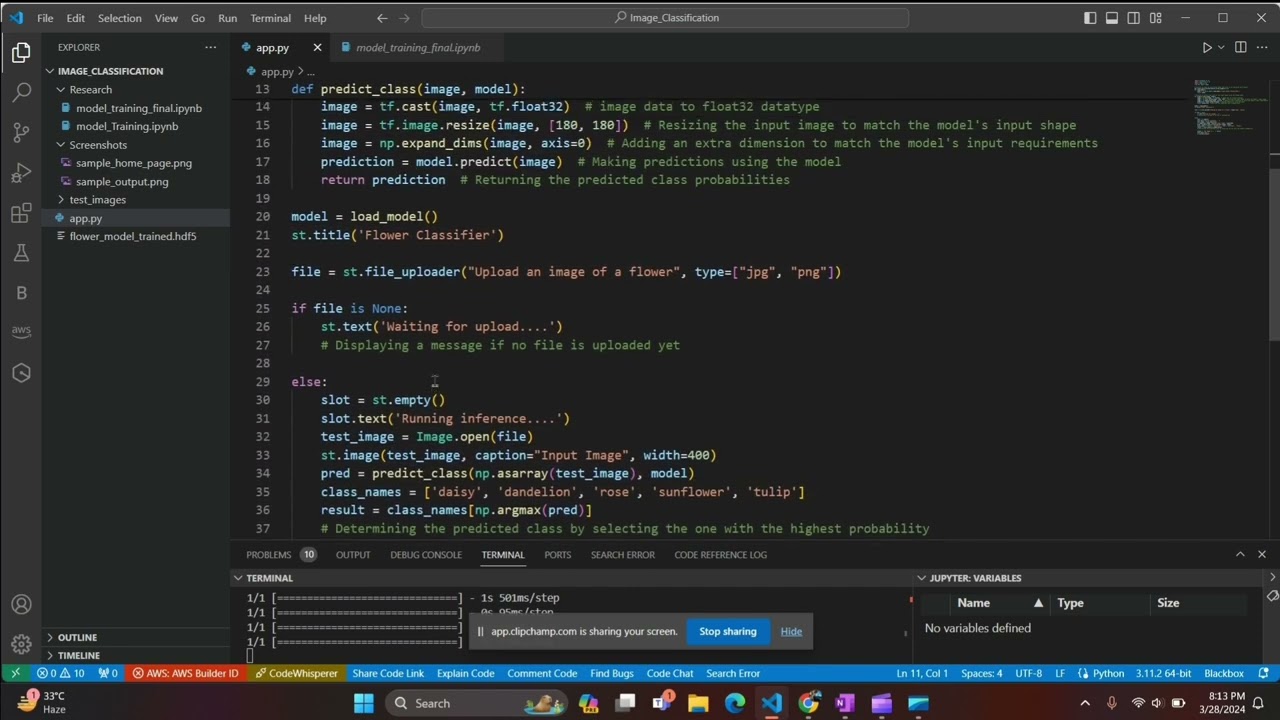Open errors and warnings count in status bar
This screenshot has width=1280, height=720.
pyautogui.click(x=60, y=673)
